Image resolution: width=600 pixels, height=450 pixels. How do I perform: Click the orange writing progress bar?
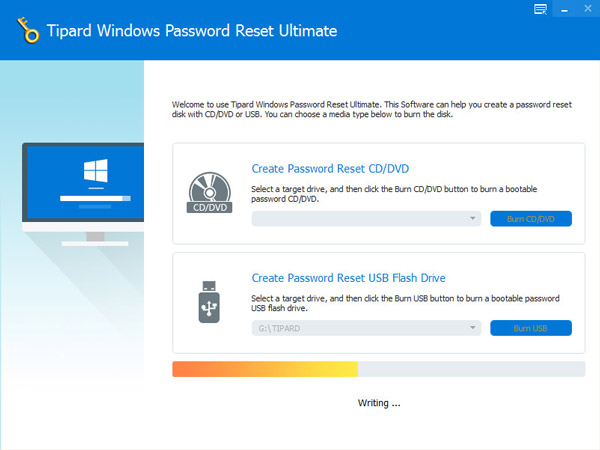pyautogui.click(x=379, y=369)
